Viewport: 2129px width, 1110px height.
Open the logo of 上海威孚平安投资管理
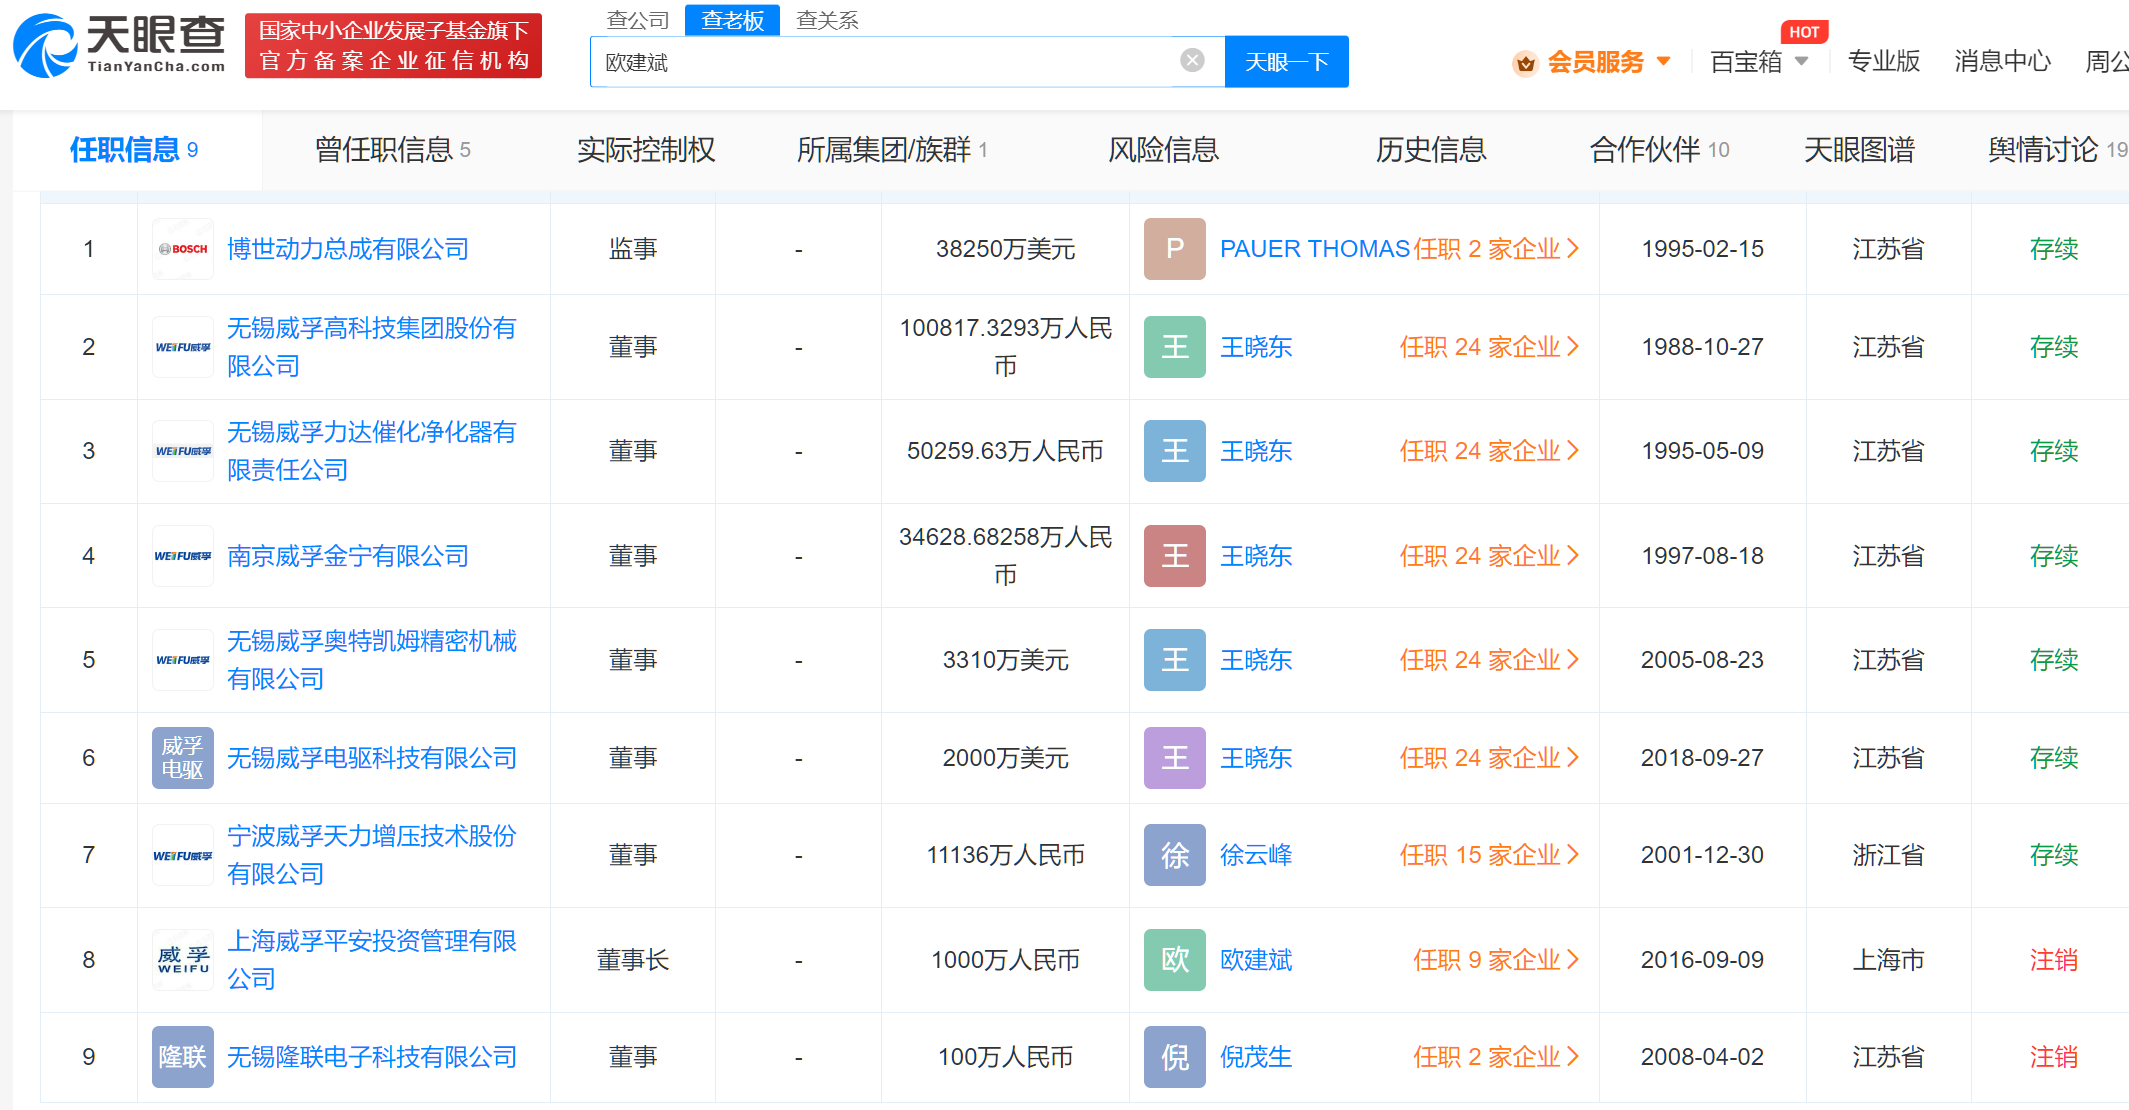pos(183,960)
